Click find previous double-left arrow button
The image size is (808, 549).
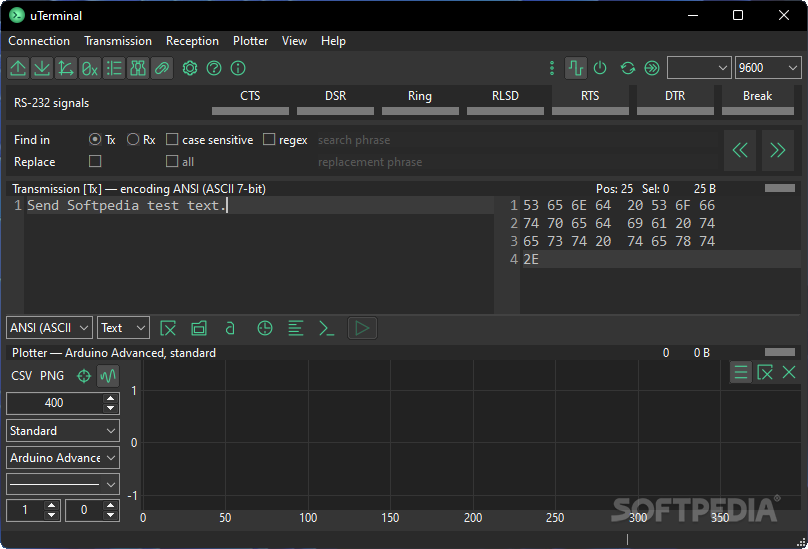click(740, 150)
